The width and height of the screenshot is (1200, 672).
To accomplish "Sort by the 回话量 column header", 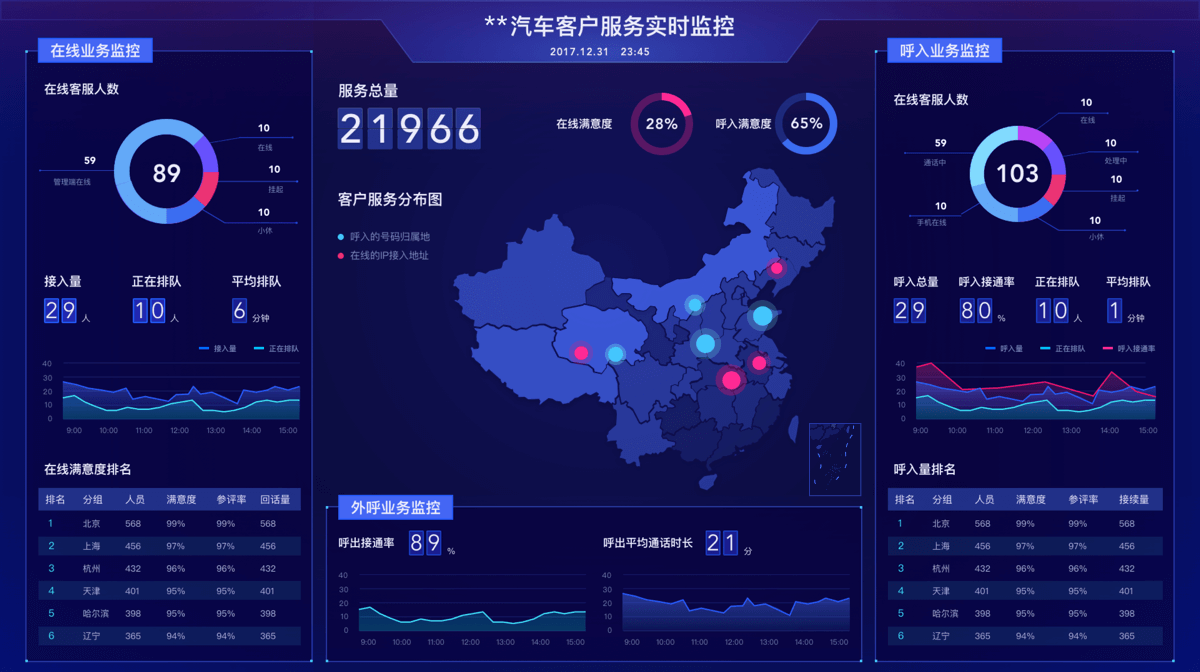I will (x=274, y=499).
